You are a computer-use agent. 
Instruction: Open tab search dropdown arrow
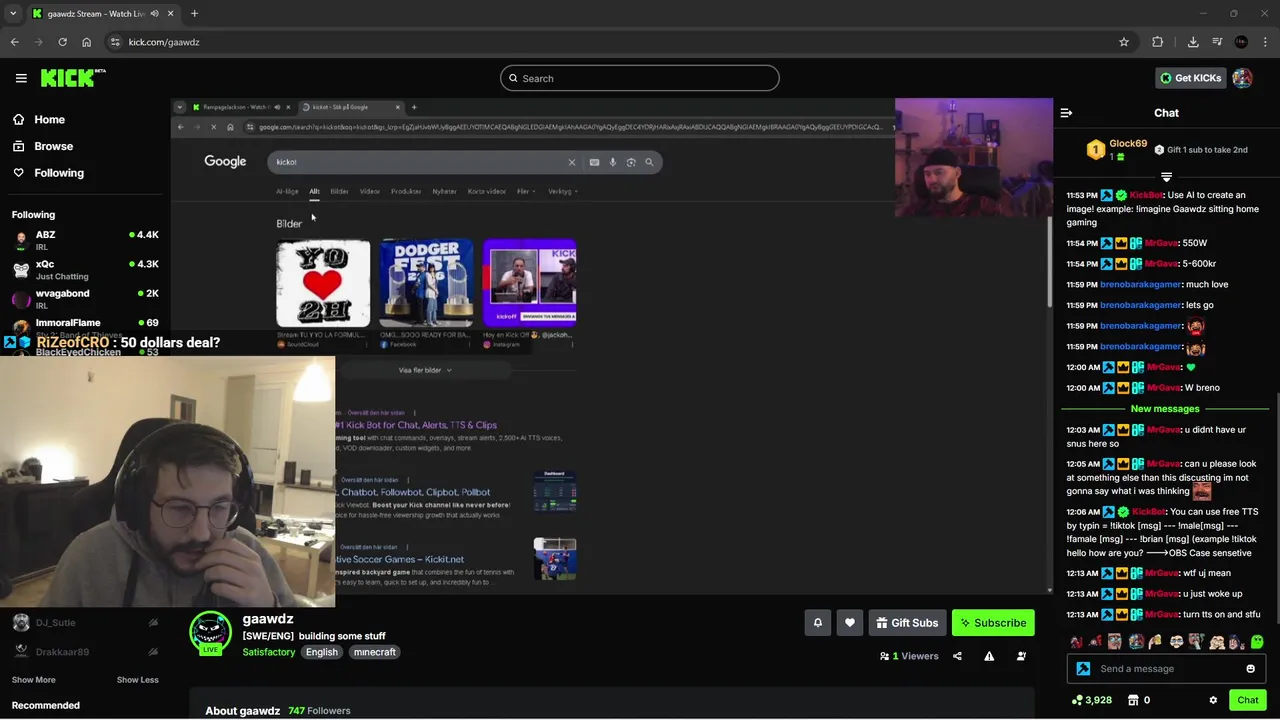pos(12,14)
